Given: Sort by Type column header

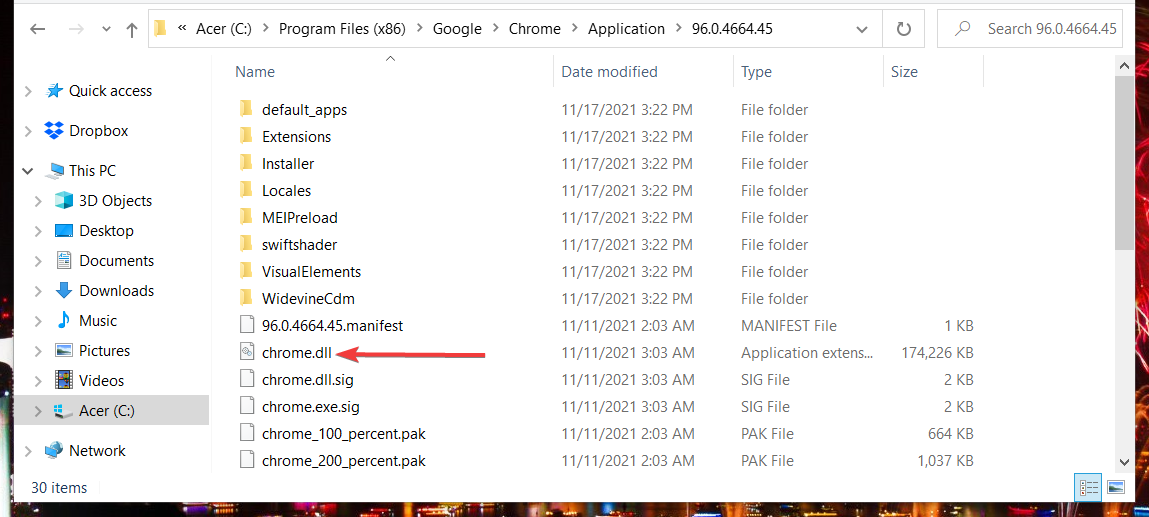Looking at the screenshot, I should pos(756,72).
